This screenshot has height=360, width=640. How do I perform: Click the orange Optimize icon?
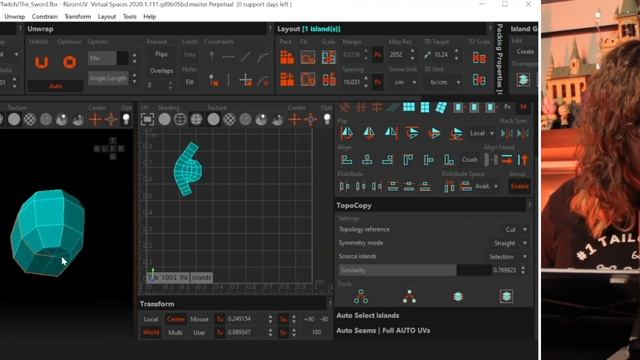[x=70, y=62]
